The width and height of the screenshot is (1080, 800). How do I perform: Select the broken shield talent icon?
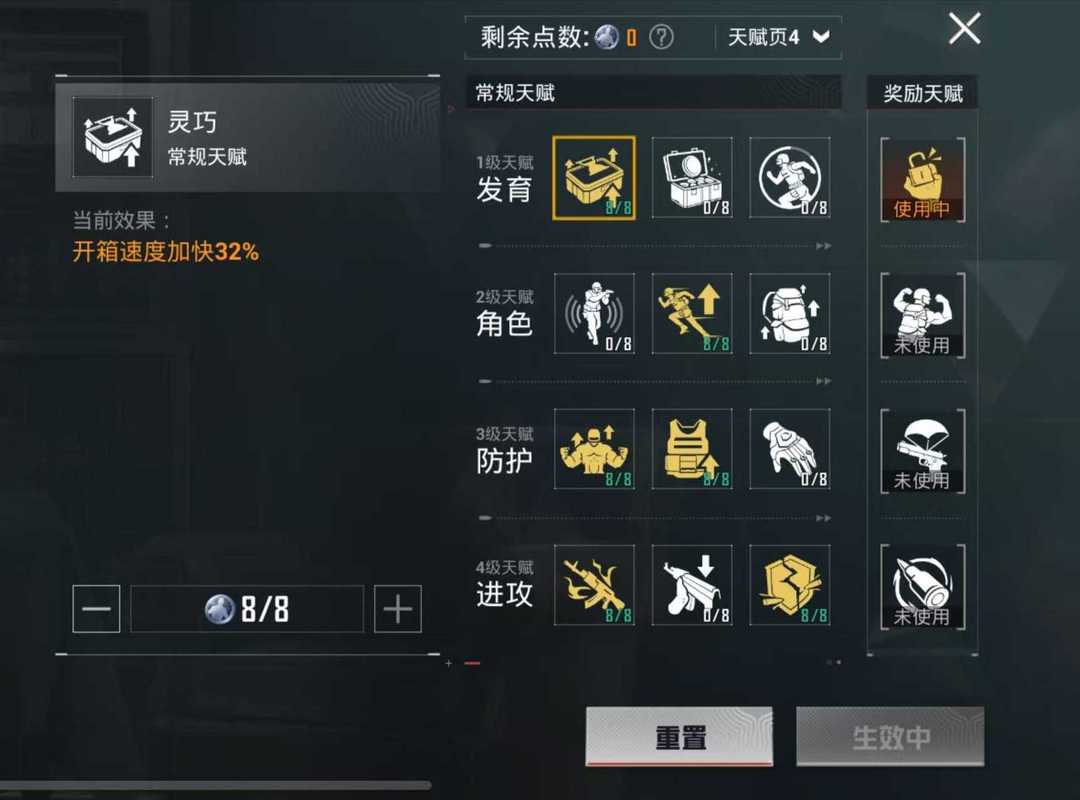coord(789,585)
